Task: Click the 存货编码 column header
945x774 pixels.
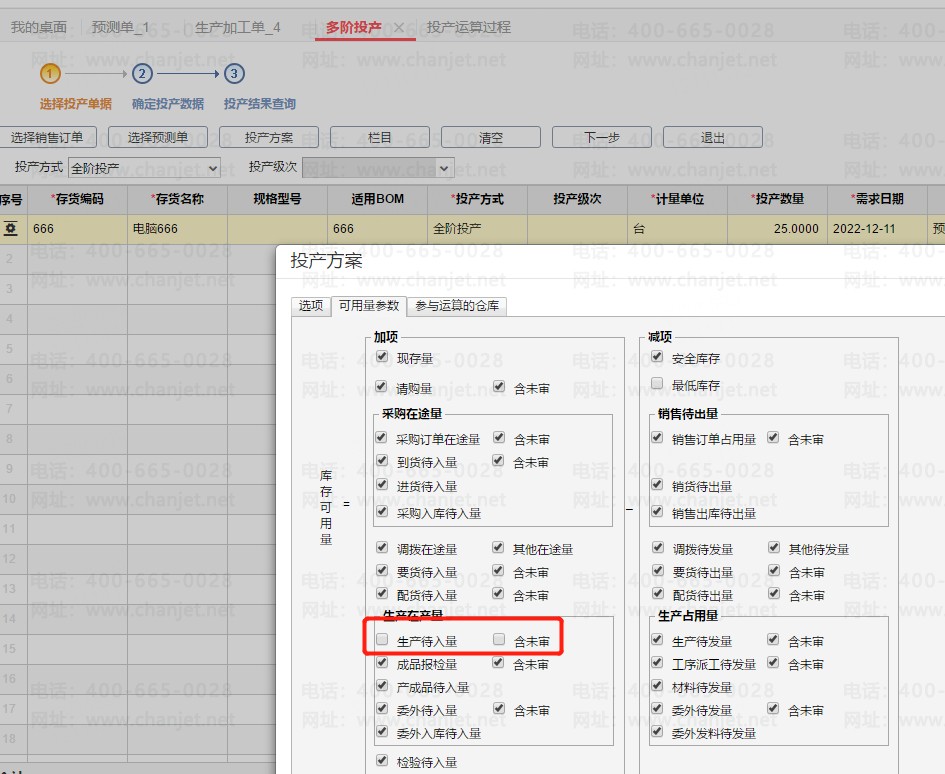Action: tap(77, 199)
